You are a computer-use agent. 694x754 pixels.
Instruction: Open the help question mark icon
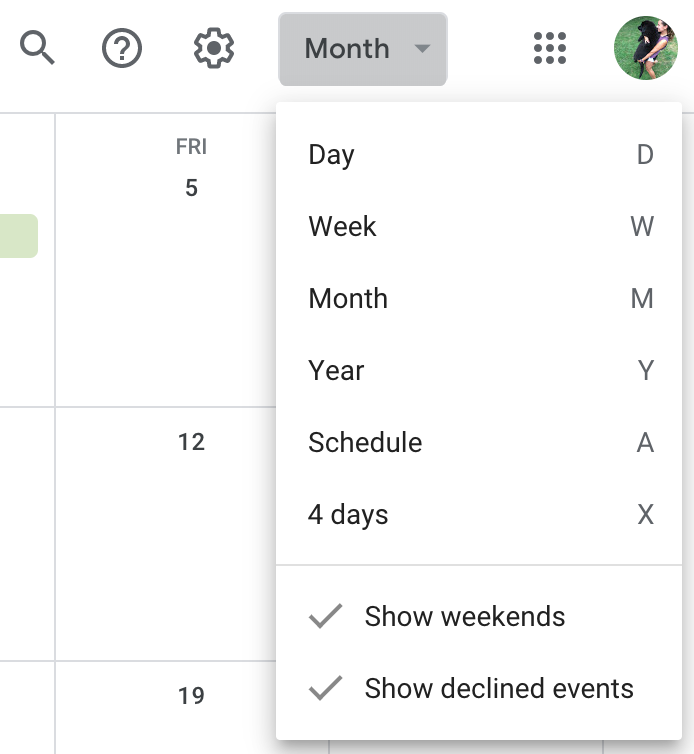(x=122, y=48)
